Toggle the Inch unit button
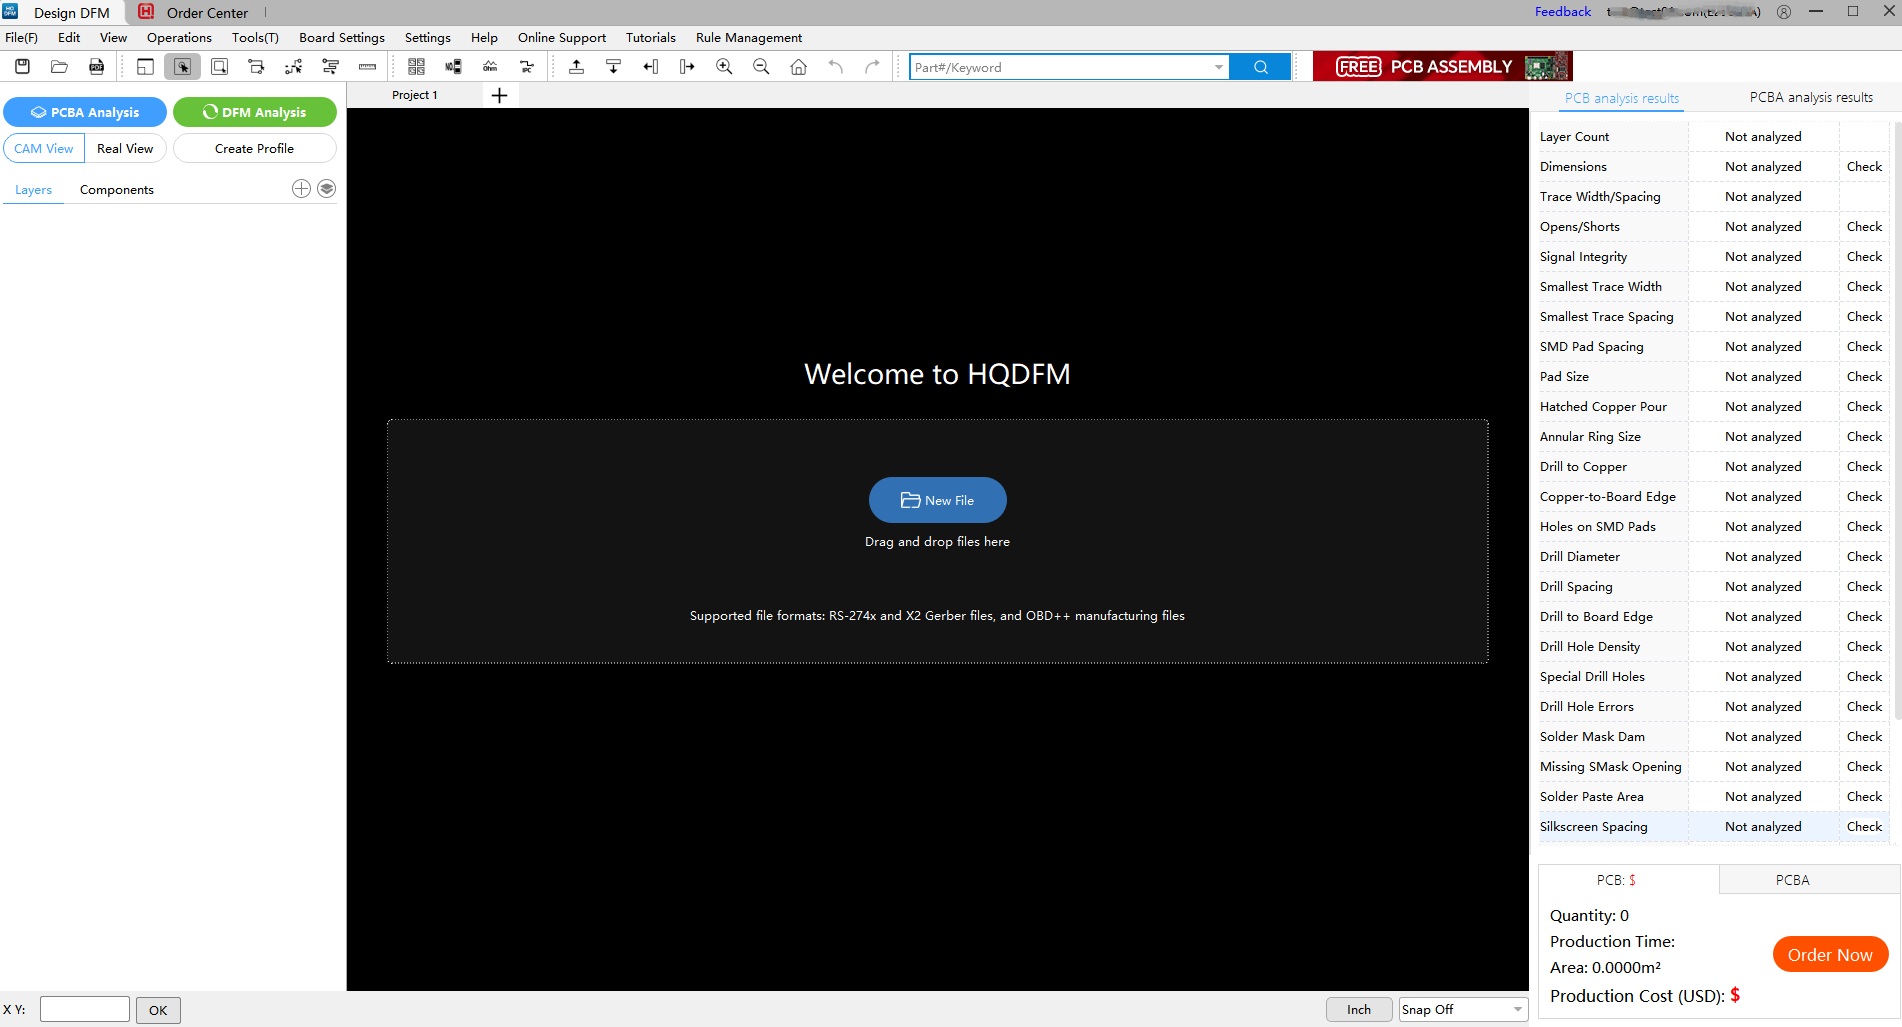Screen dimensions: 1902x1027 [x=1358, y=1010]
